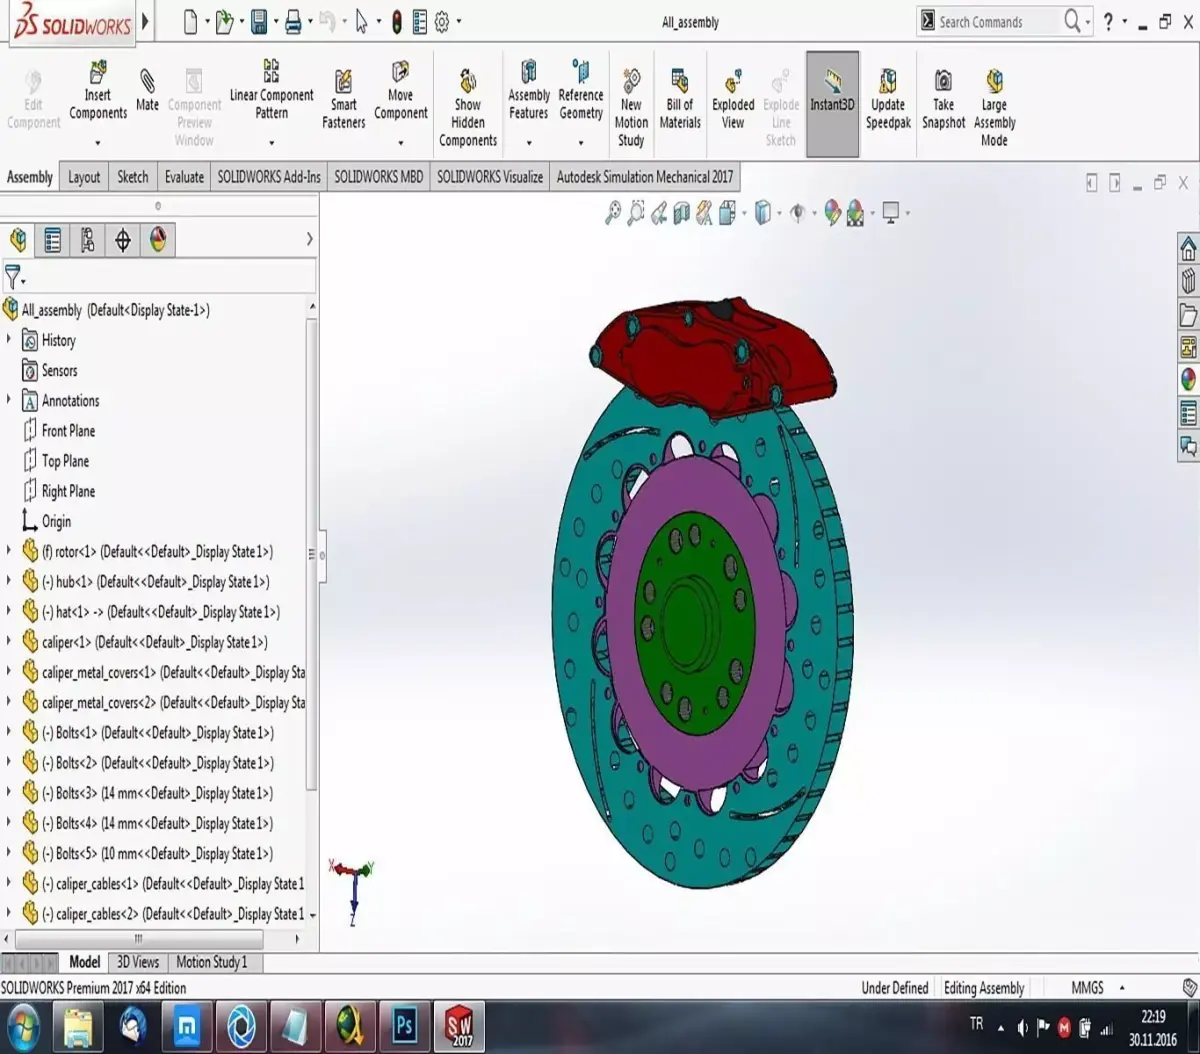Select the Smart Fasteners tool
The width and height of the screenshot is (1200, 1054).
pos(343,95)
